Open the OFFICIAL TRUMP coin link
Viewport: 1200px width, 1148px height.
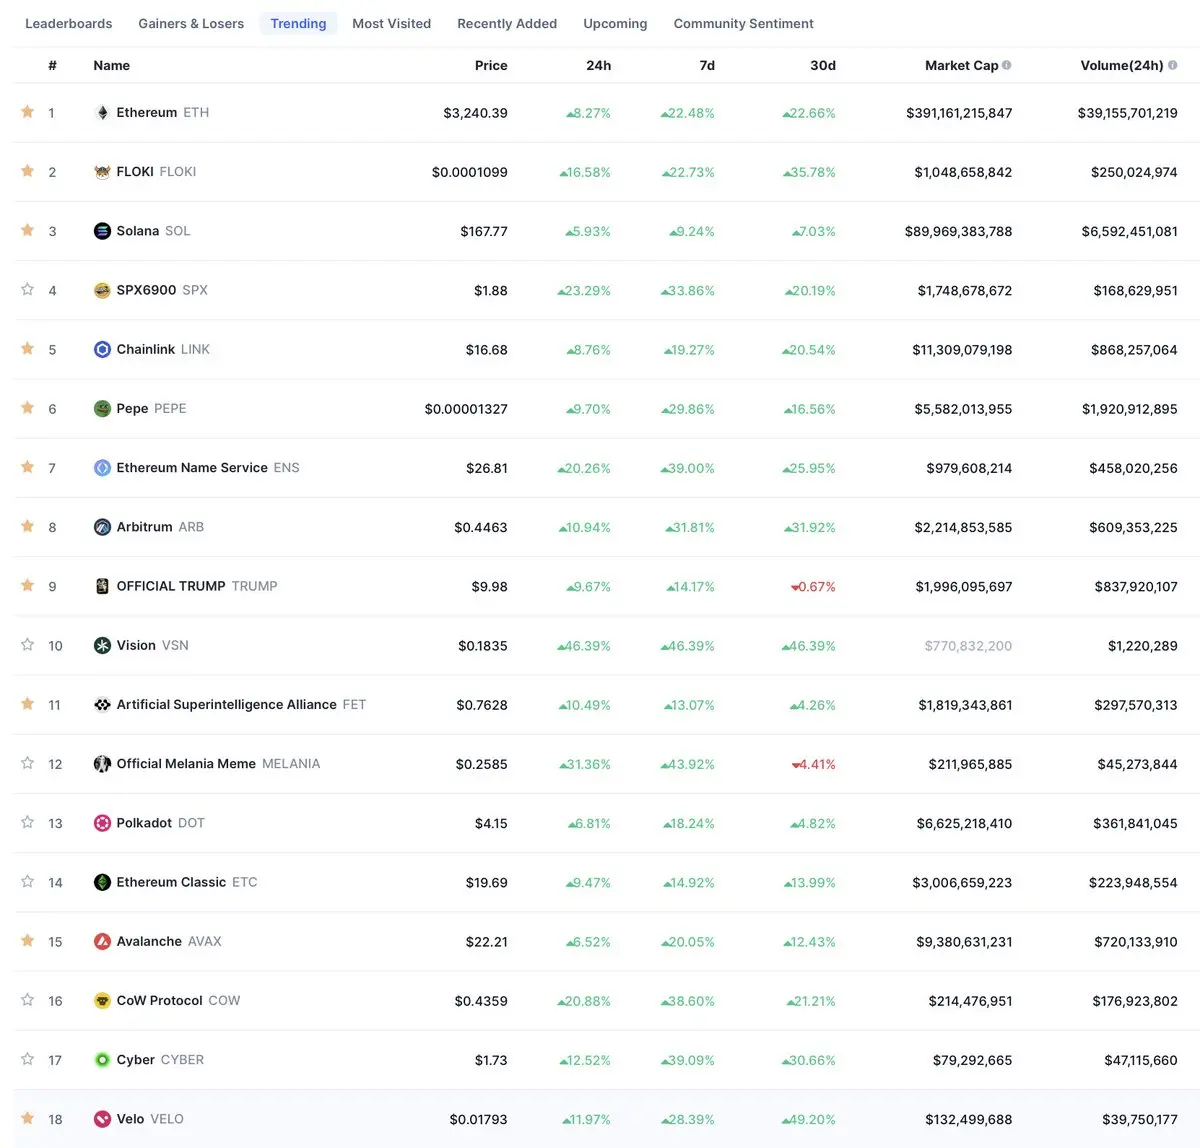197,586
